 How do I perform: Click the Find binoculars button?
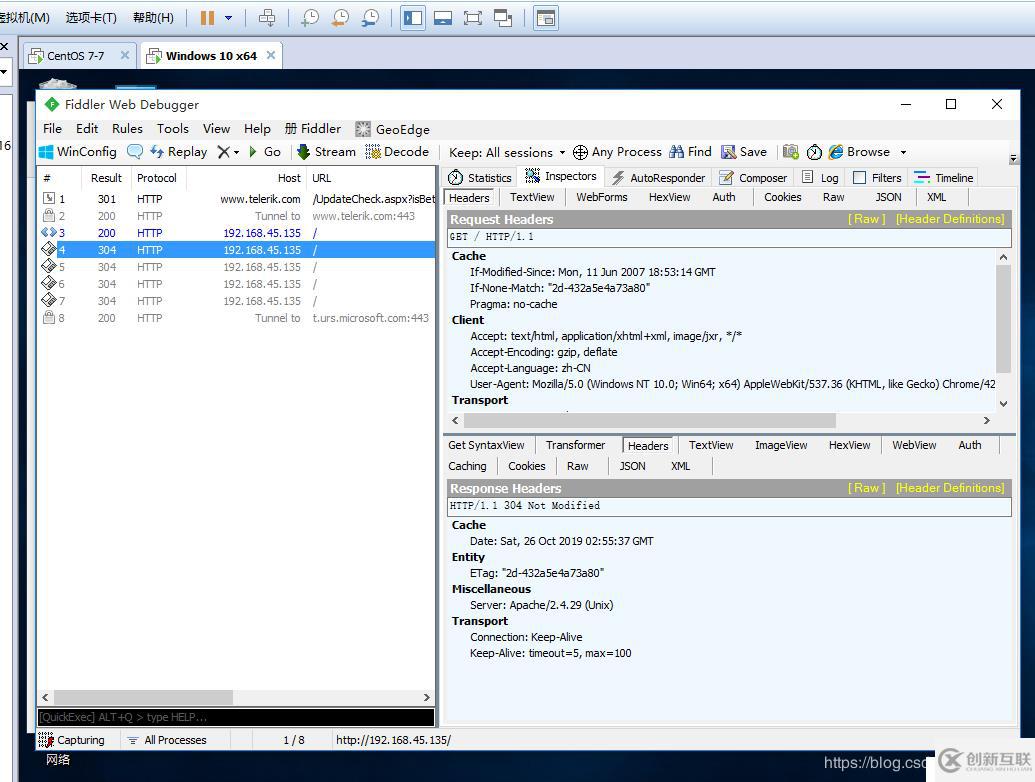(690, 152)
